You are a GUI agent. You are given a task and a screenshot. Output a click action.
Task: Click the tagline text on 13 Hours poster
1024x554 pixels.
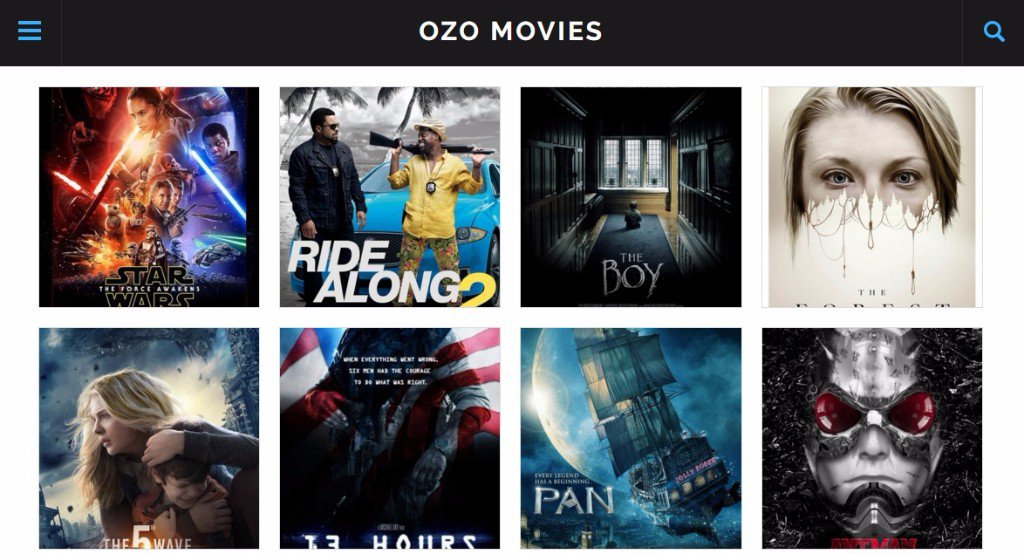coord(391,371)
